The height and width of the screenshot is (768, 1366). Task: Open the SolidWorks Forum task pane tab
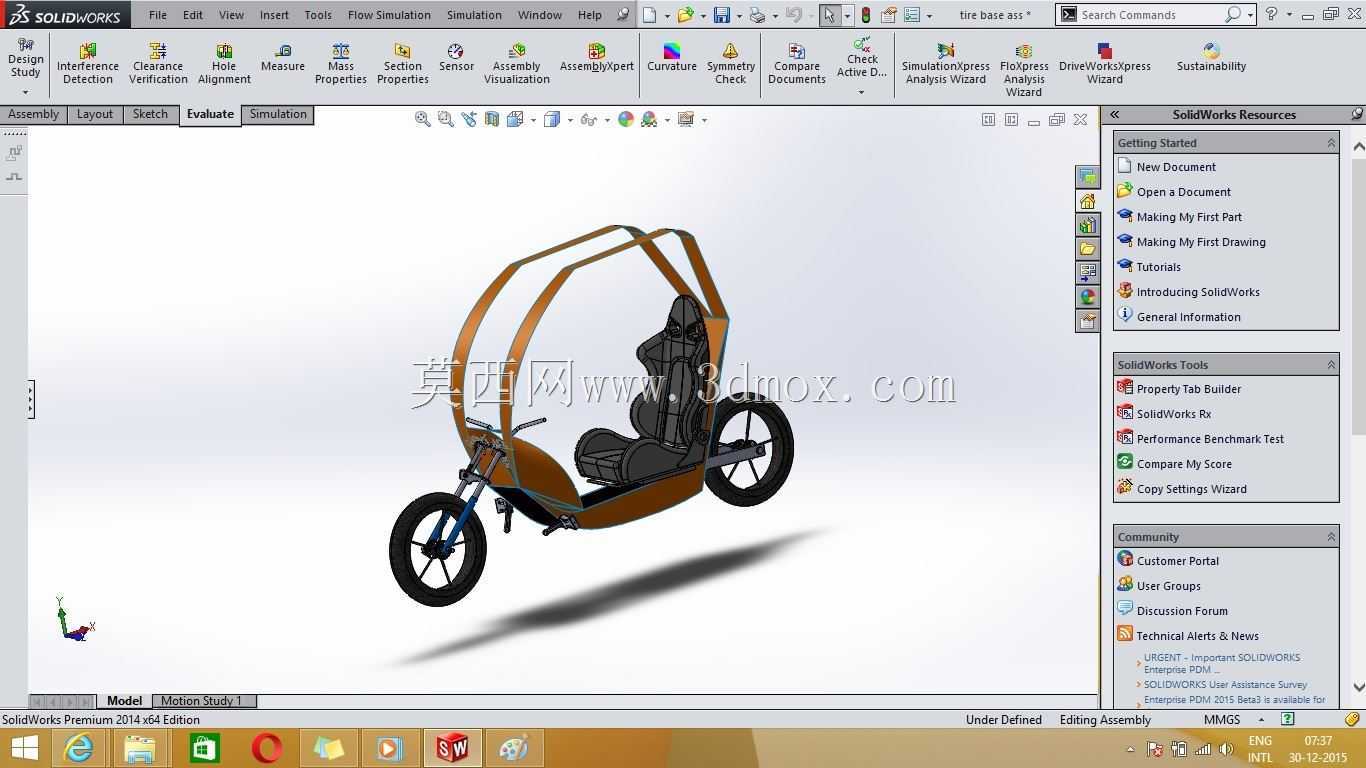(x=1087, y=177)
